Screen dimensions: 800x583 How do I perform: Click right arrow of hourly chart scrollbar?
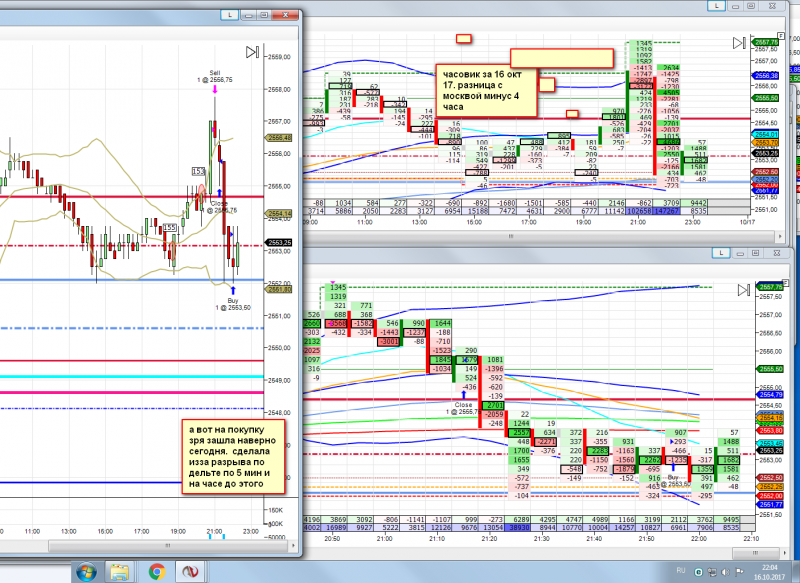point(780,236)
